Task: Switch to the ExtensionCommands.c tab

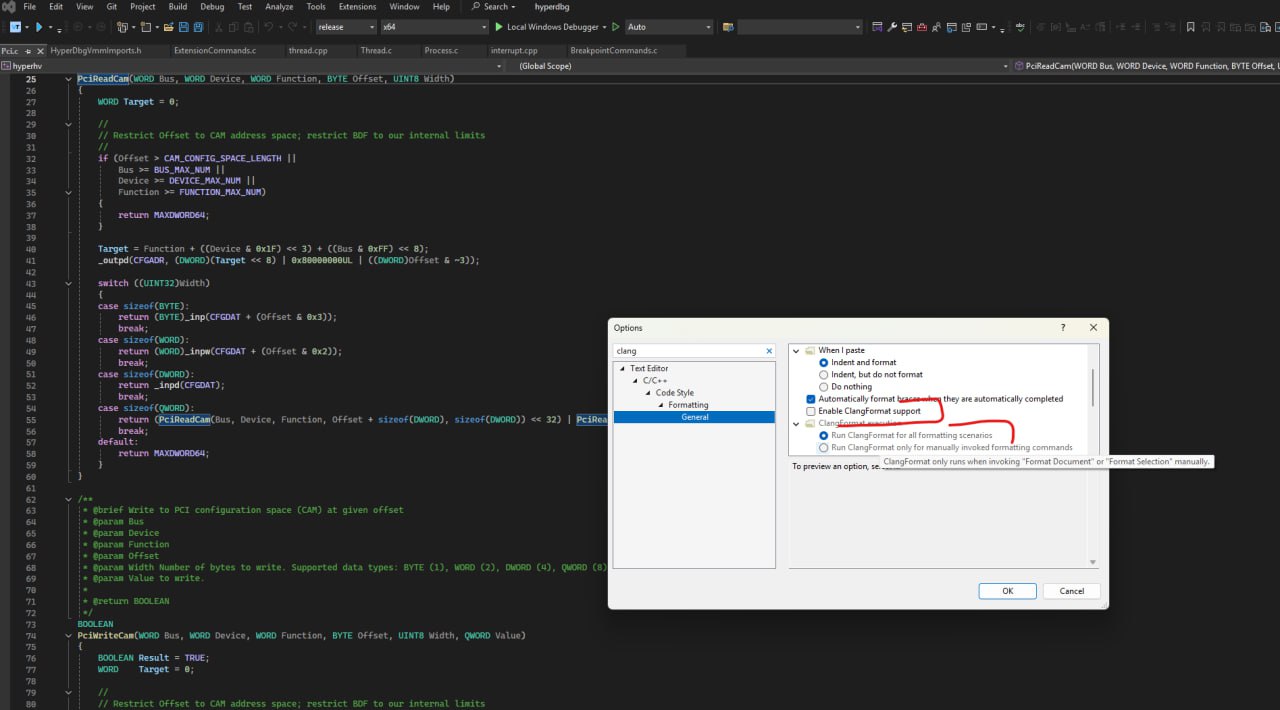Action: (214, 50)
